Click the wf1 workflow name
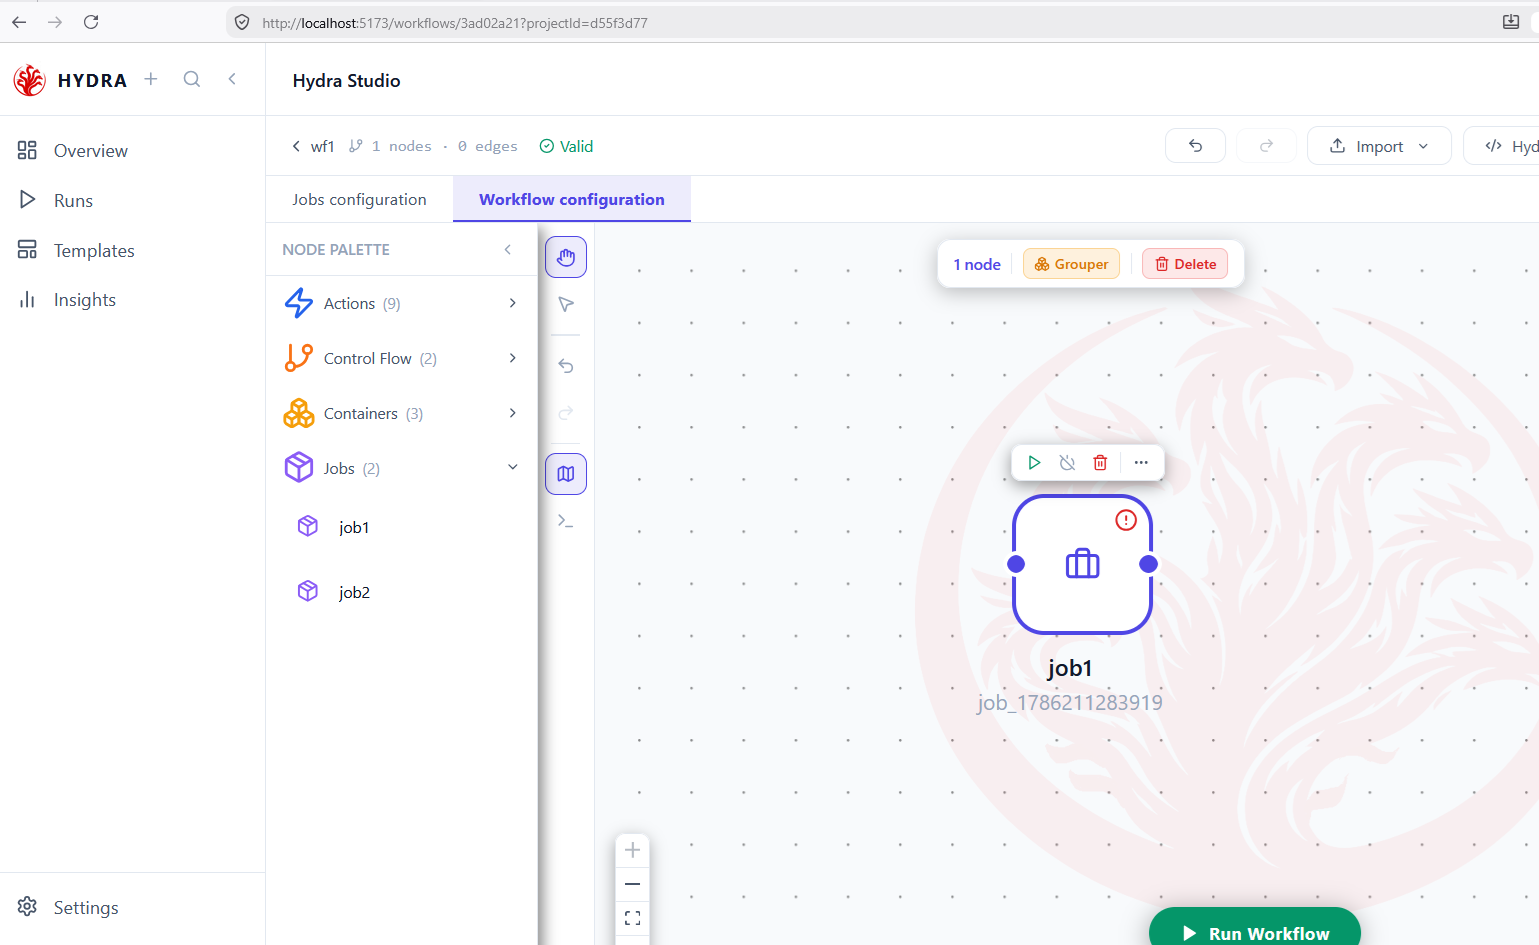 322,146
